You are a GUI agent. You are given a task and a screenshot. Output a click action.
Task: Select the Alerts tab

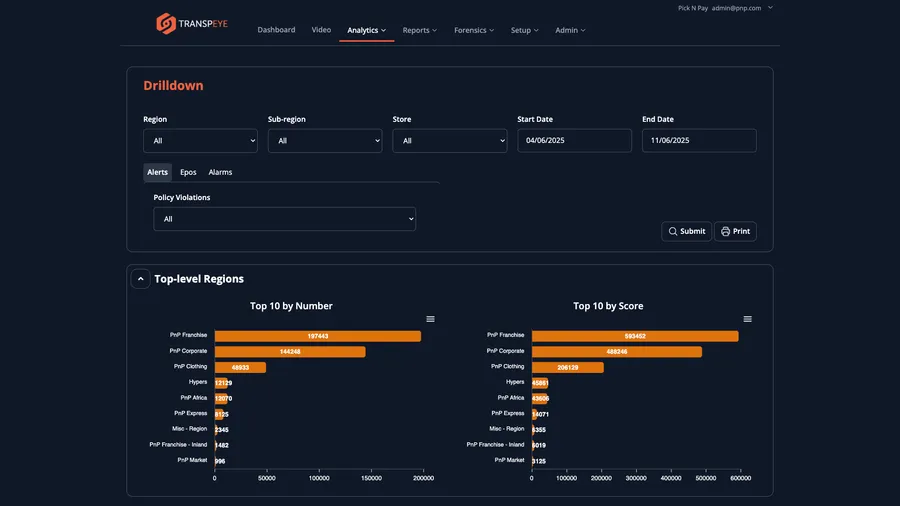pos(157,172)
